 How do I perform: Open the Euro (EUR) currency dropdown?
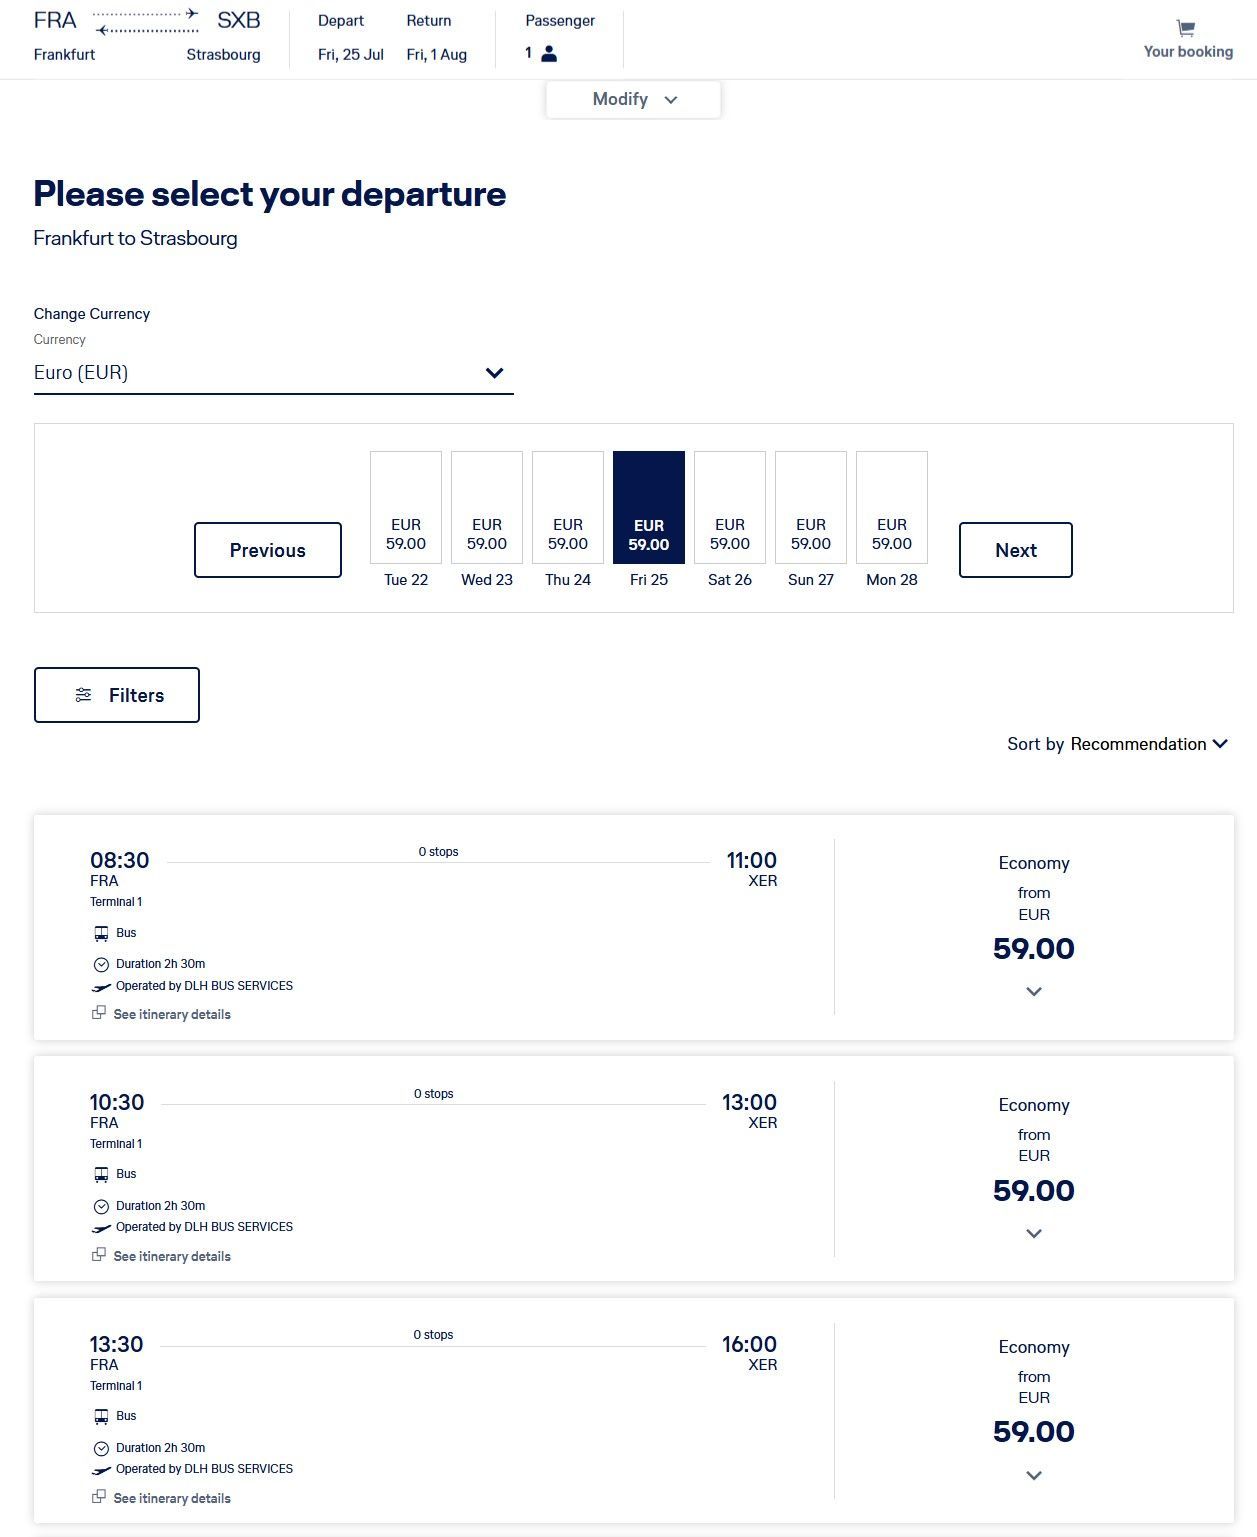(x=273, y=373)
